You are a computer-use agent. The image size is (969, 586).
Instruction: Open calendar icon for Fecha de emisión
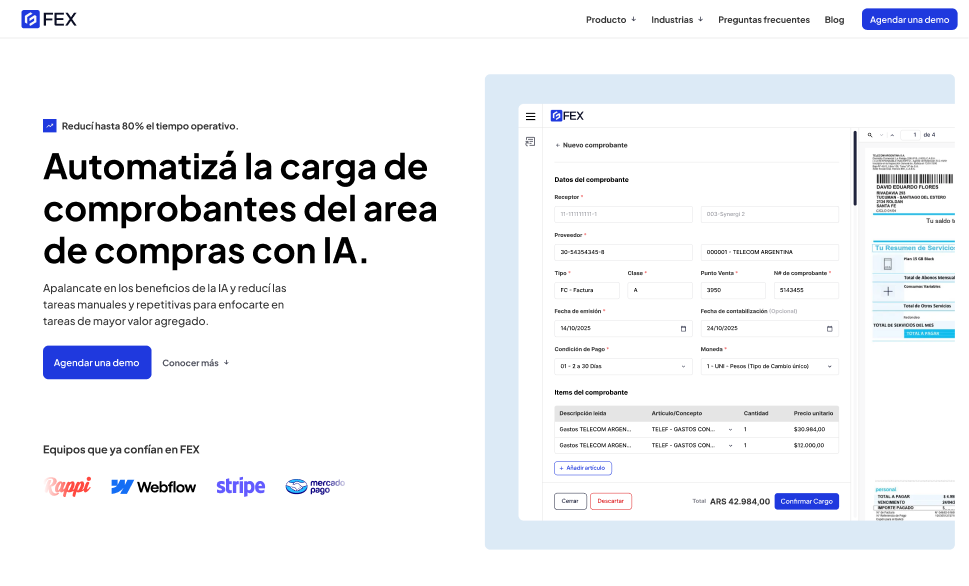coord(683,328)
